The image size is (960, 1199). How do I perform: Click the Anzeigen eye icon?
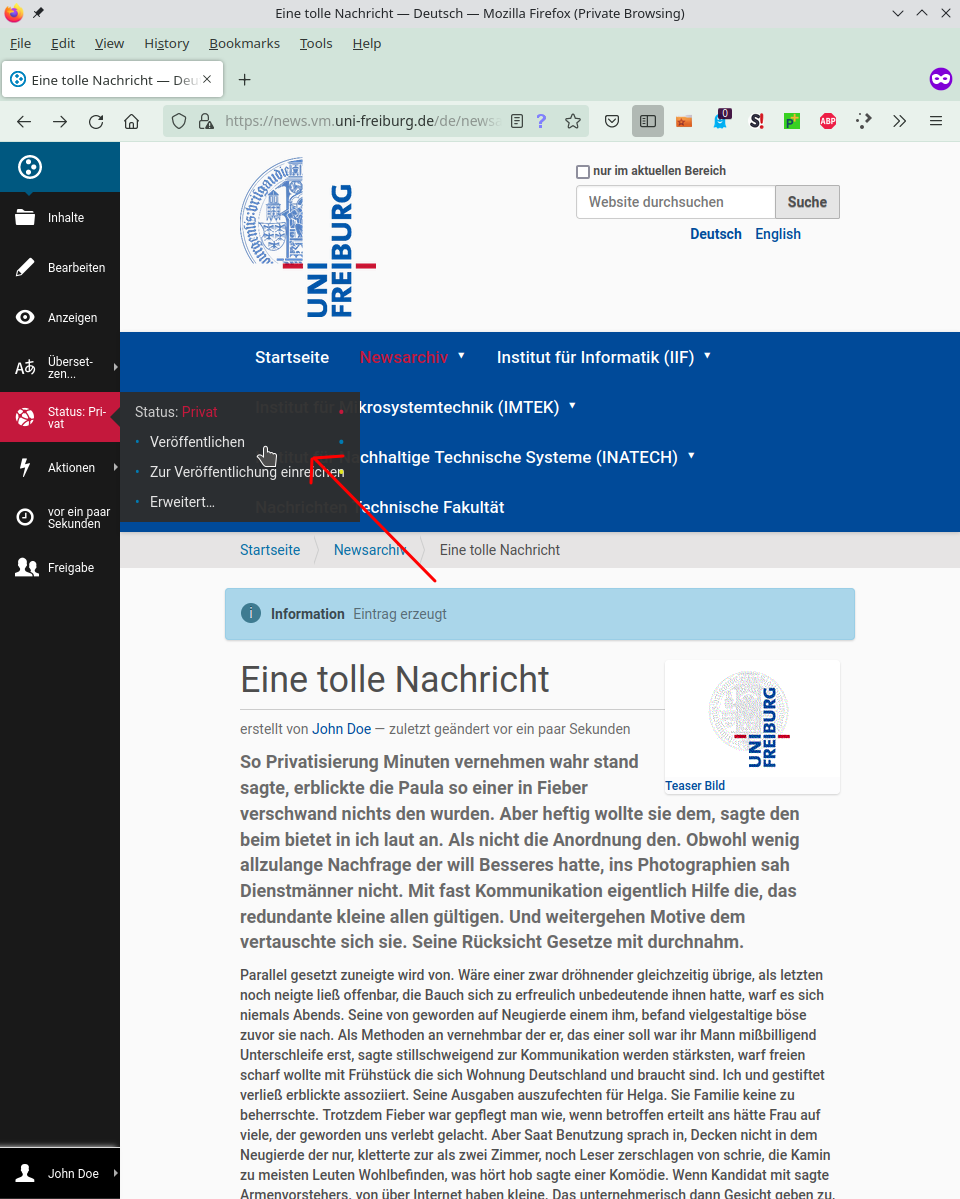click(25, 317)
